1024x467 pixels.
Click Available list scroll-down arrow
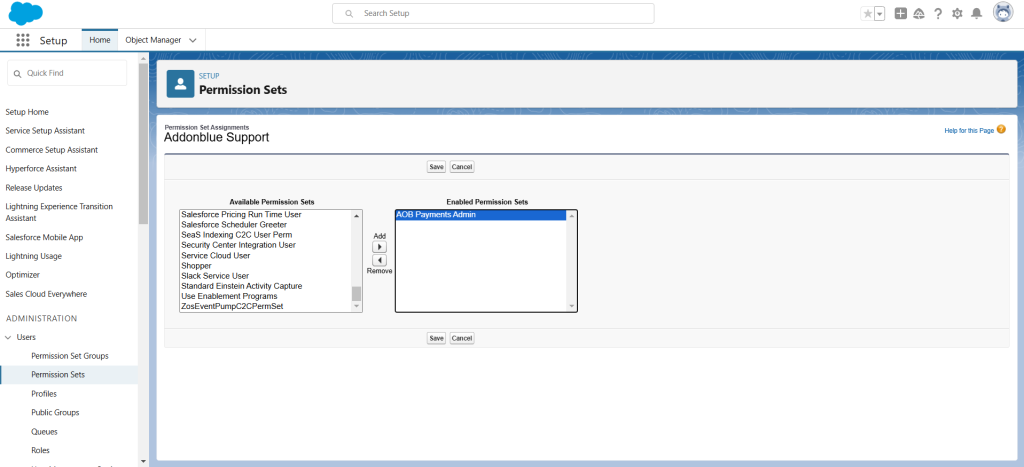point(357,306)
